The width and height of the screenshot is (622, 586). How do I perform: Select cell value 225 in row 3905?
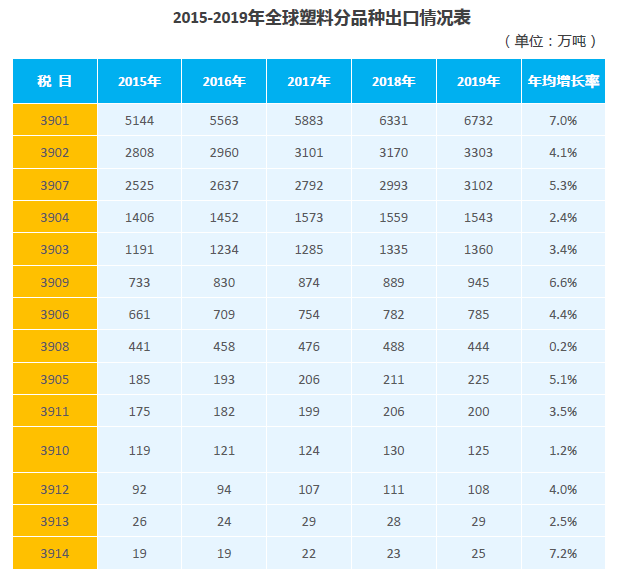click(479, 379)
